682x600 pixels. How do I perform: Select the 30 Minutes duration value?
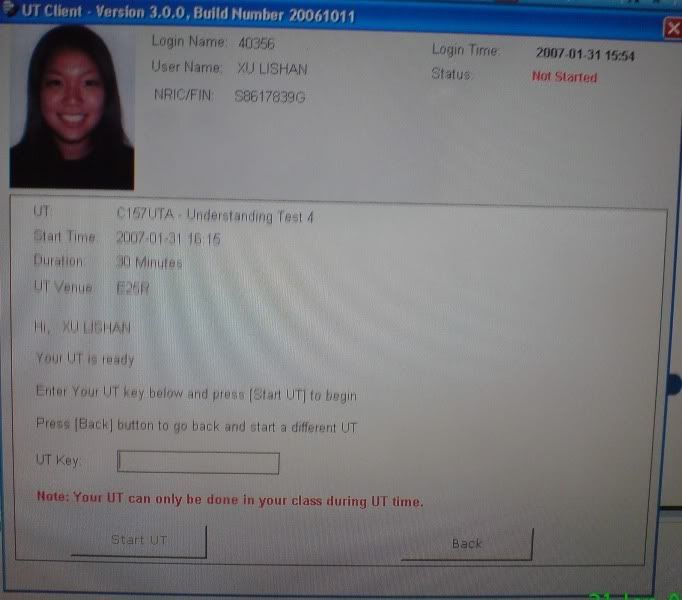[x=149, y=262]
